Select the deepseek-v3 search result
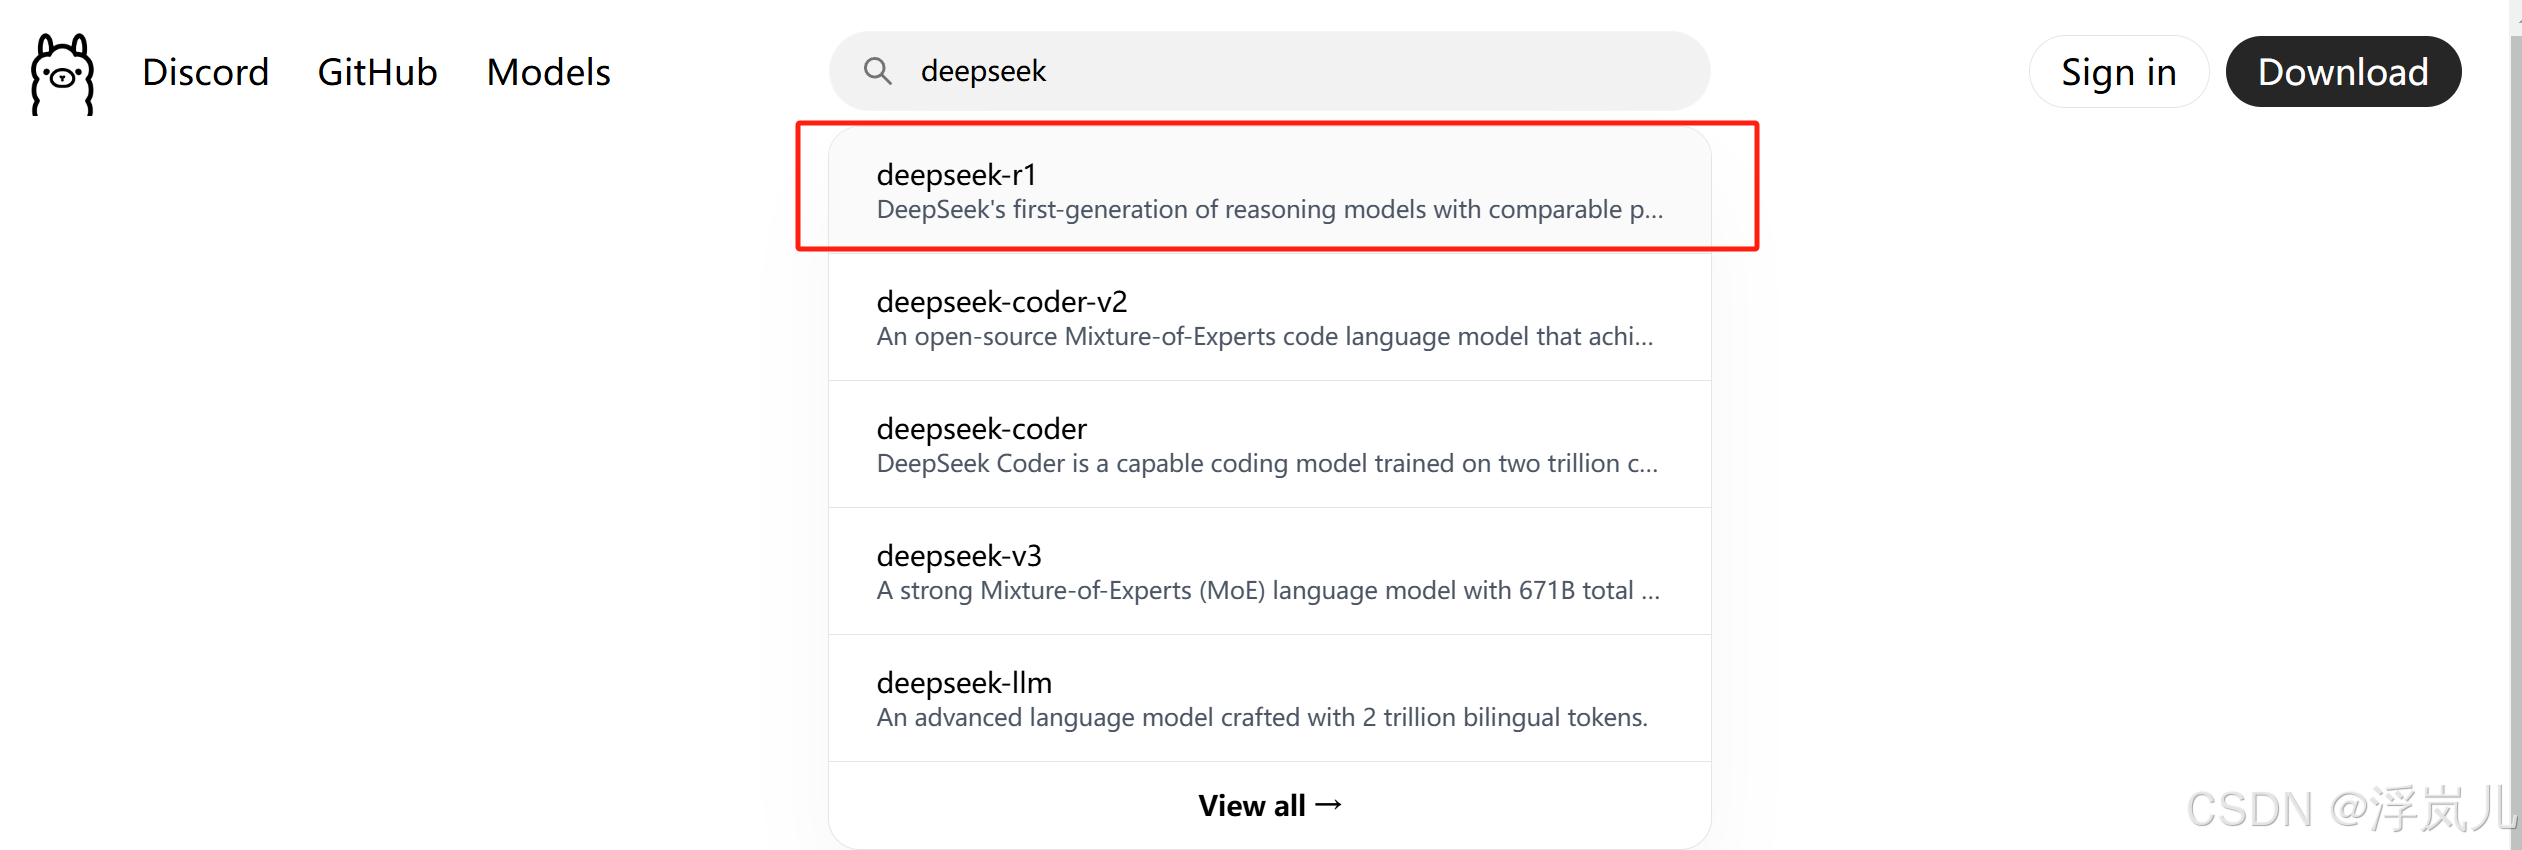The image size is (2522, 850). 1269,571
